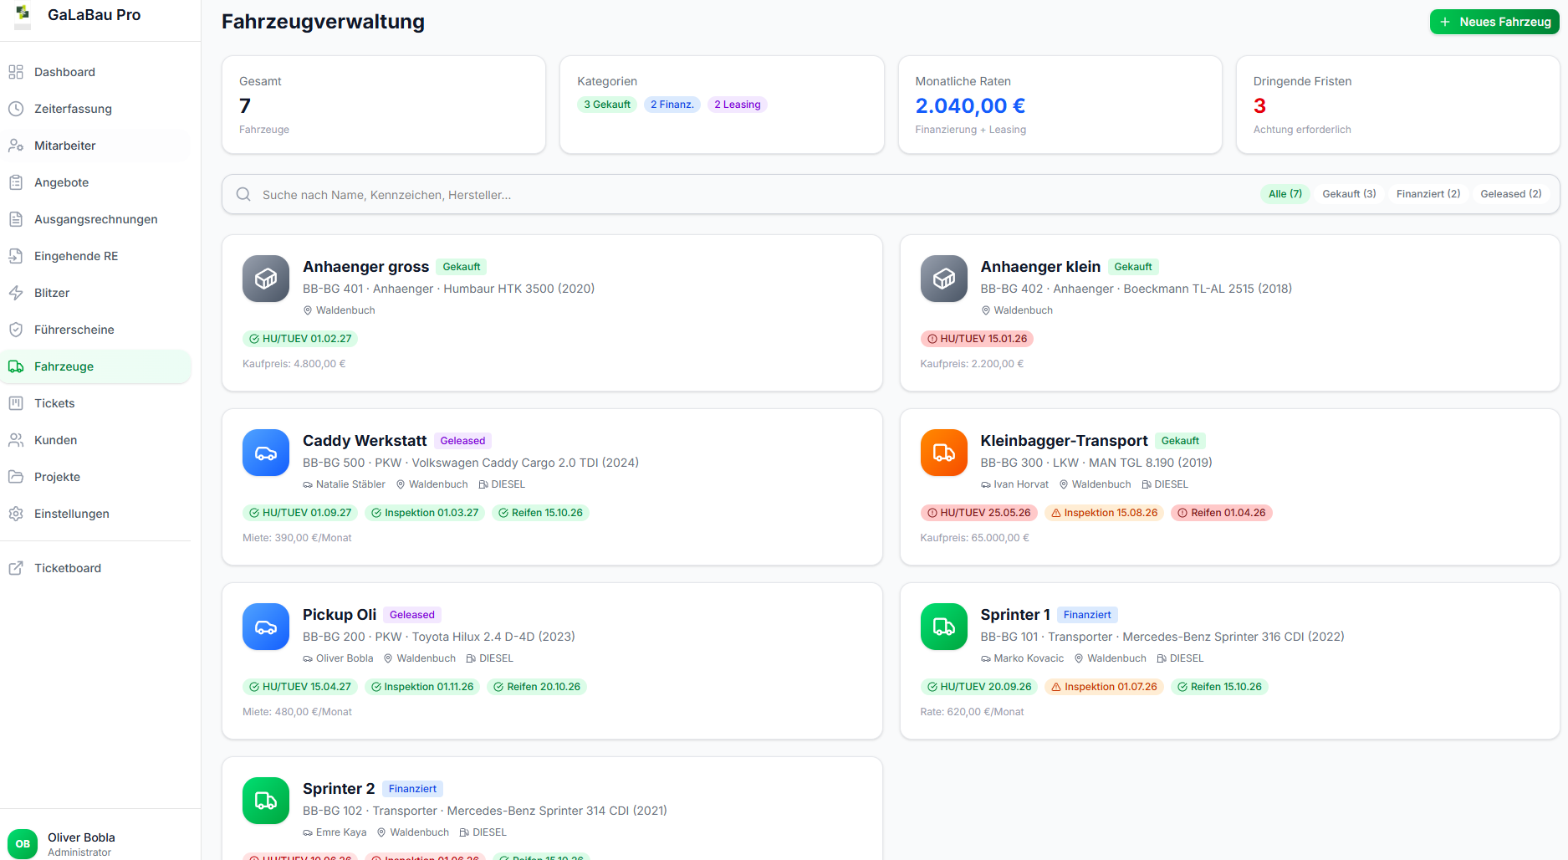This screenshot has height=860, width=1568.
Task: Filter vehicles by Gekauft (3)
Action: coord(1349,194)
